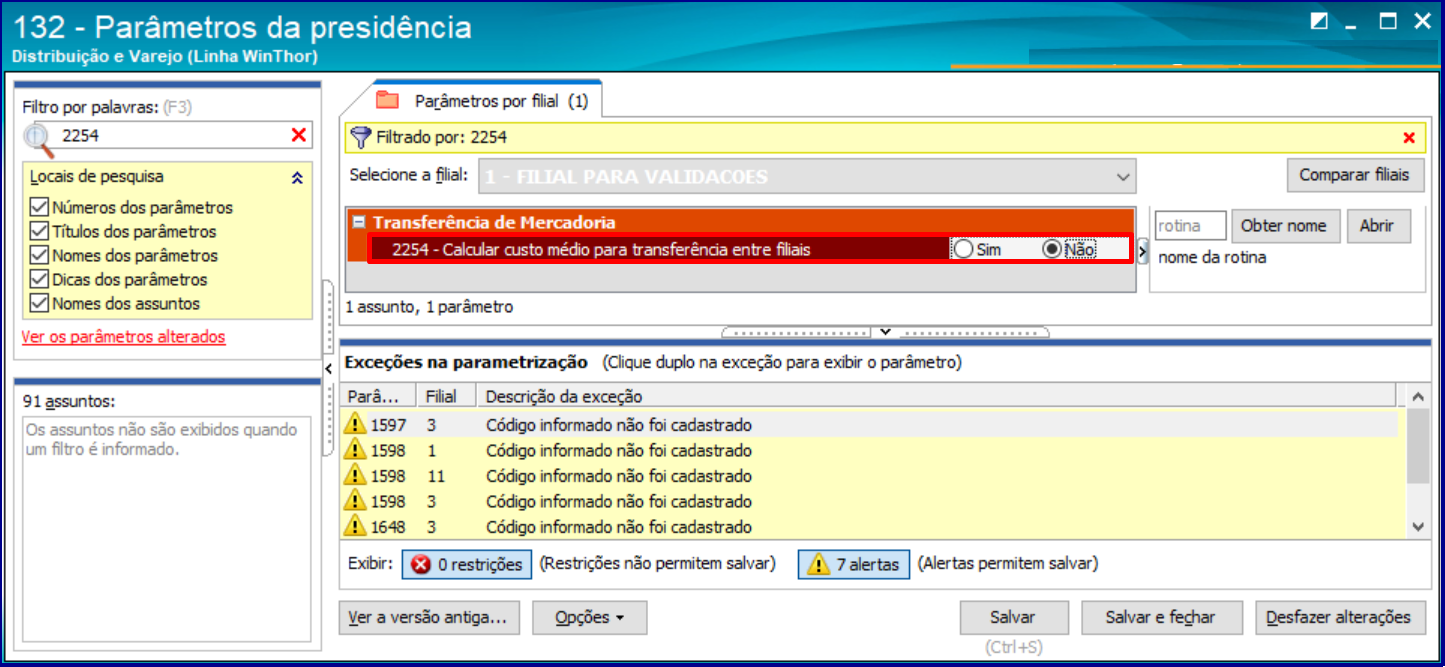Viewport: 1445px width, 667px height.
Task: Click the 'Abrir' button
Action: tap(1377, 226)
